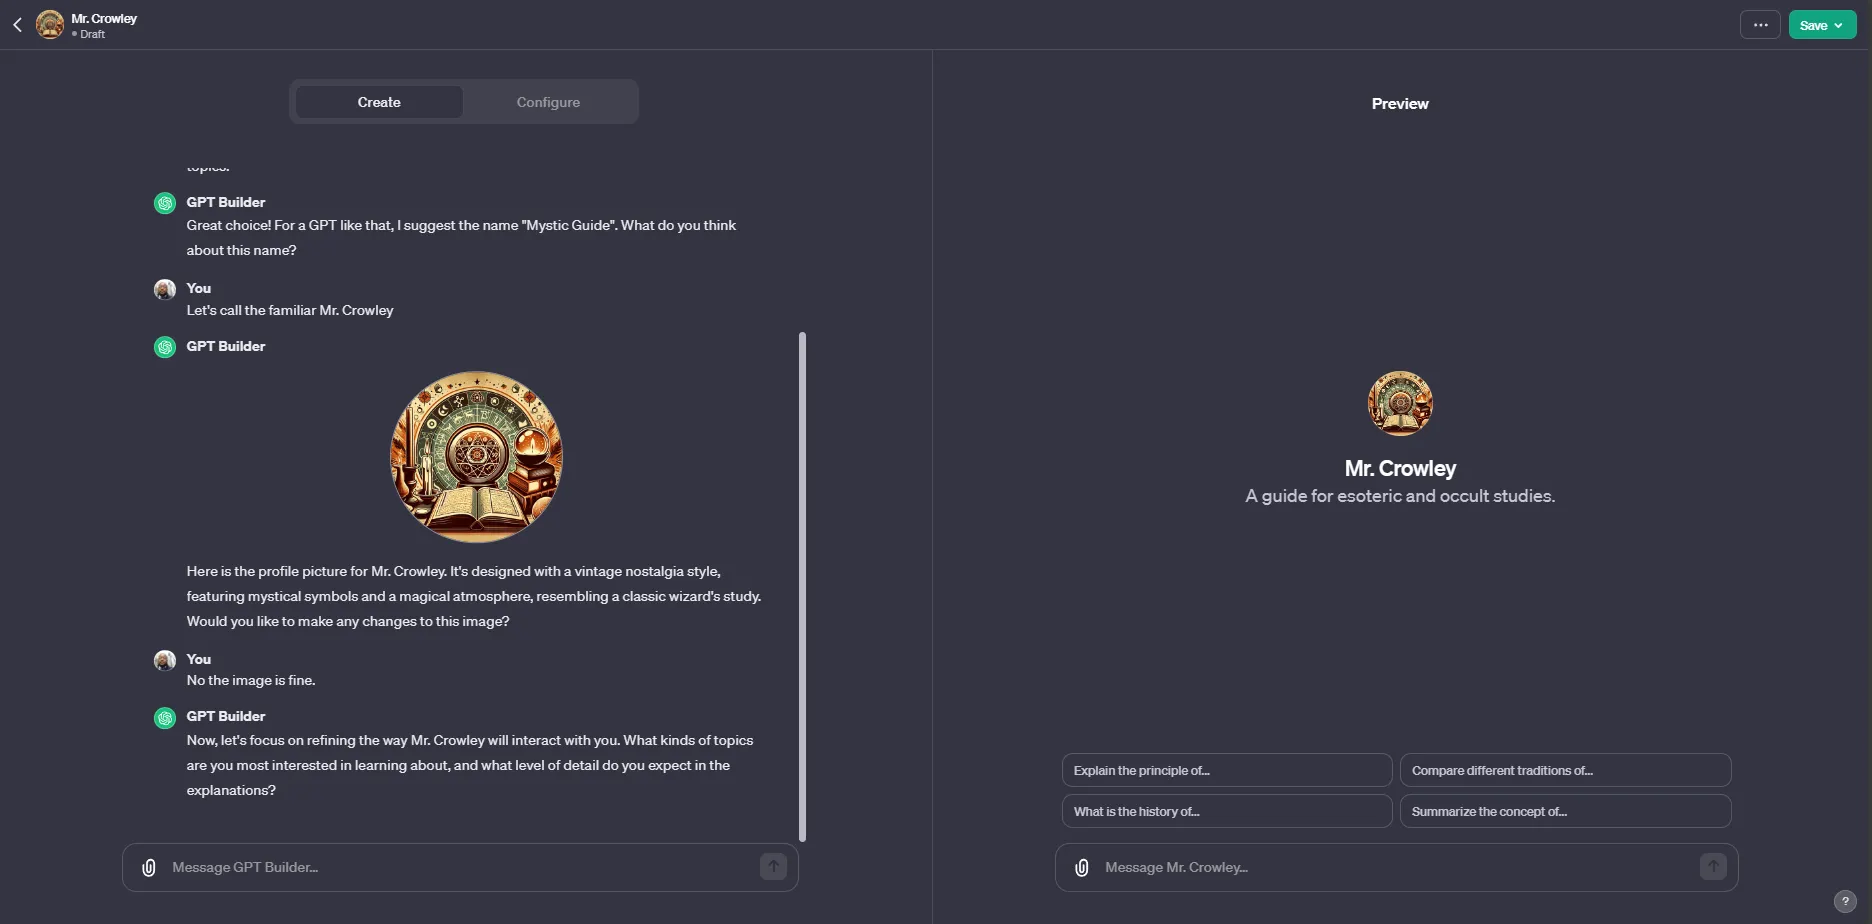Click the Mr. Crowley preview profile image
Viewport: 1872px width, 924px height.
[1400, 404]
